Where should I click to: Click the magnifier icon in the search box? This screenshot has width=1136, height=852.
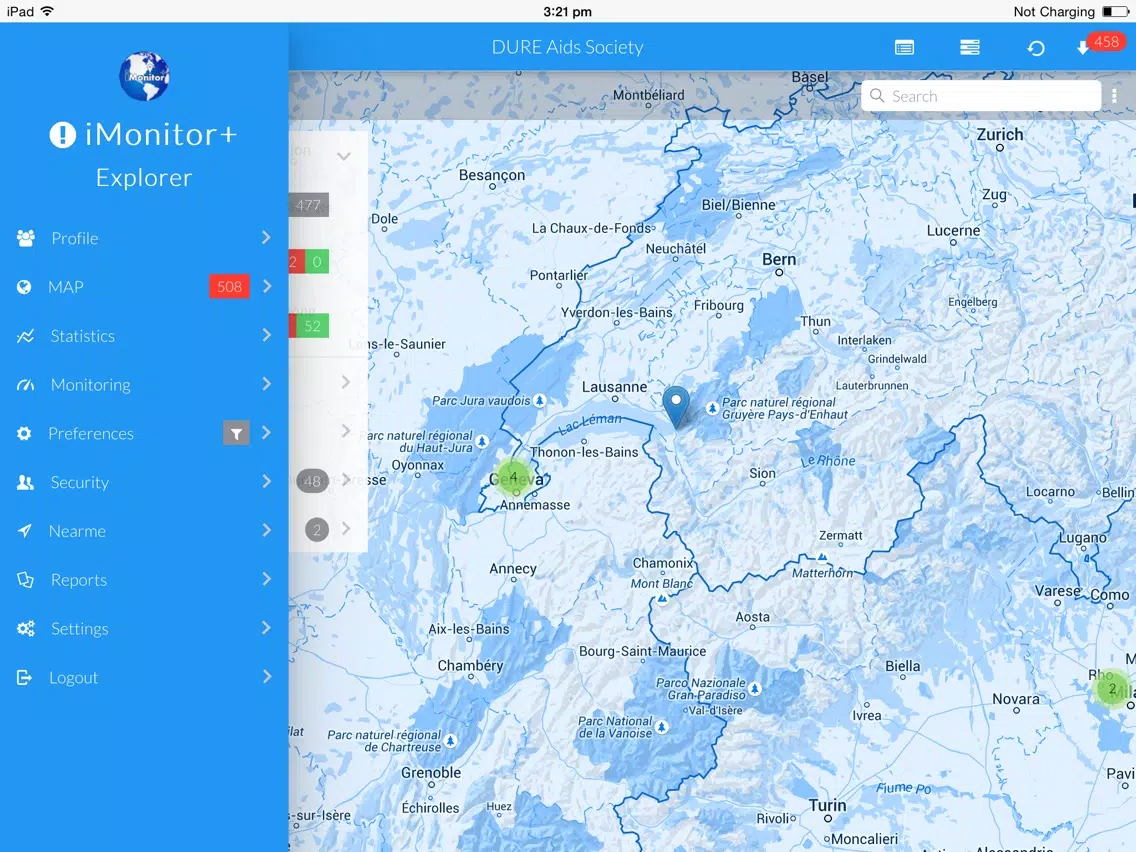click(877, 96)
